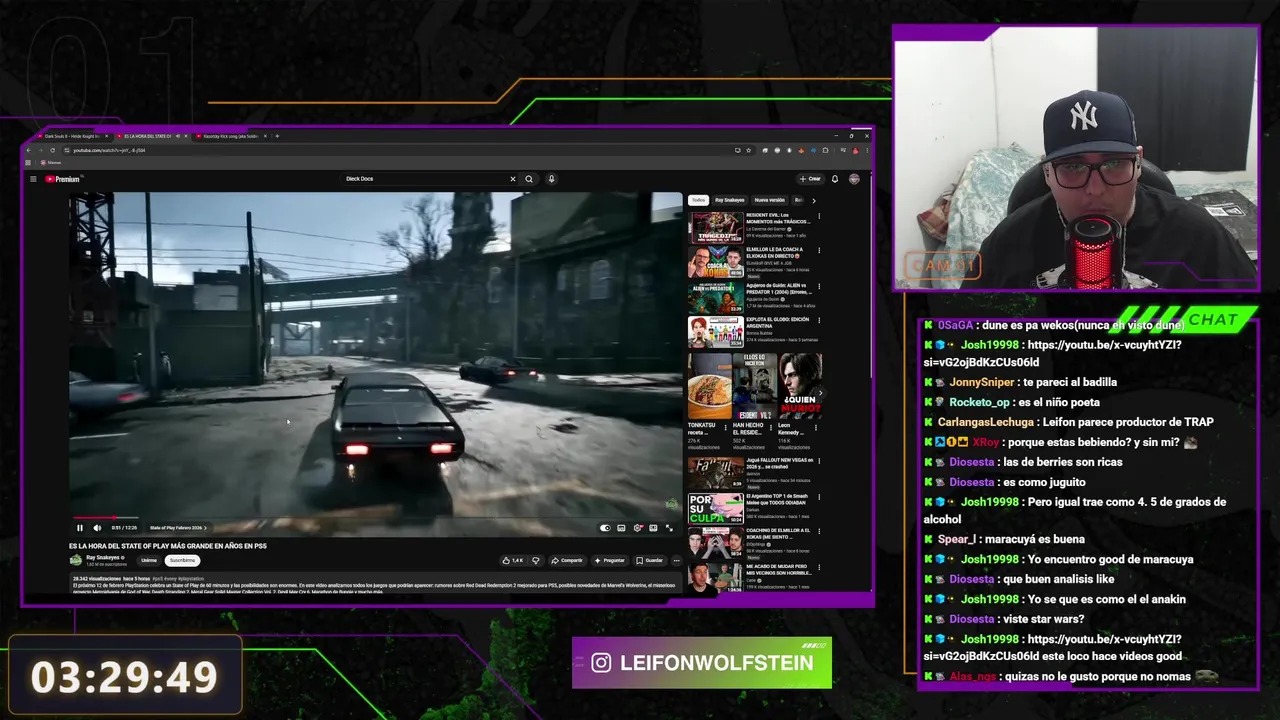
Task: Click the Suscribirme button
Action: [x=182, y=560]
